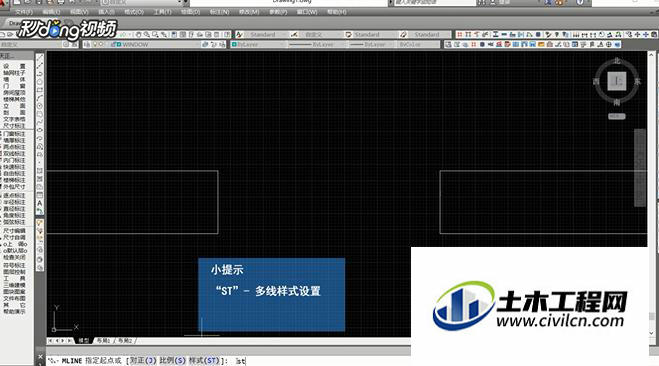Select the Arc draw tool
This screenshot has height=366, width=659.
40,98
